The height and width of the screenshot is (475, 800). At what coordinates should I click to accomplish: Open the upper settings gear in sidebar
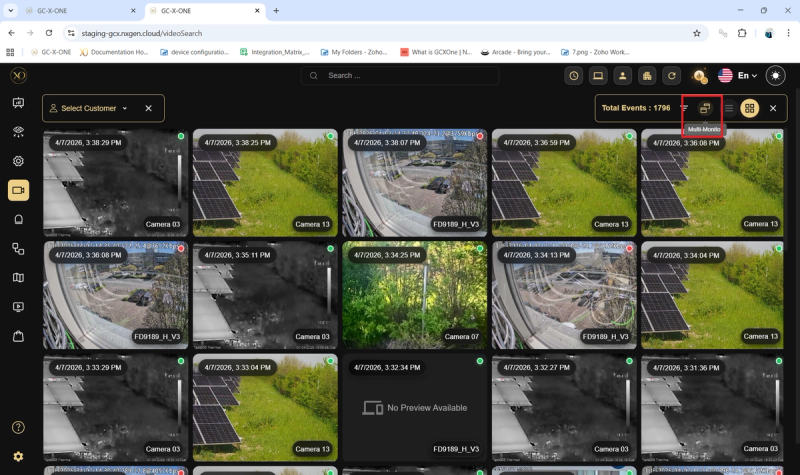18,161
